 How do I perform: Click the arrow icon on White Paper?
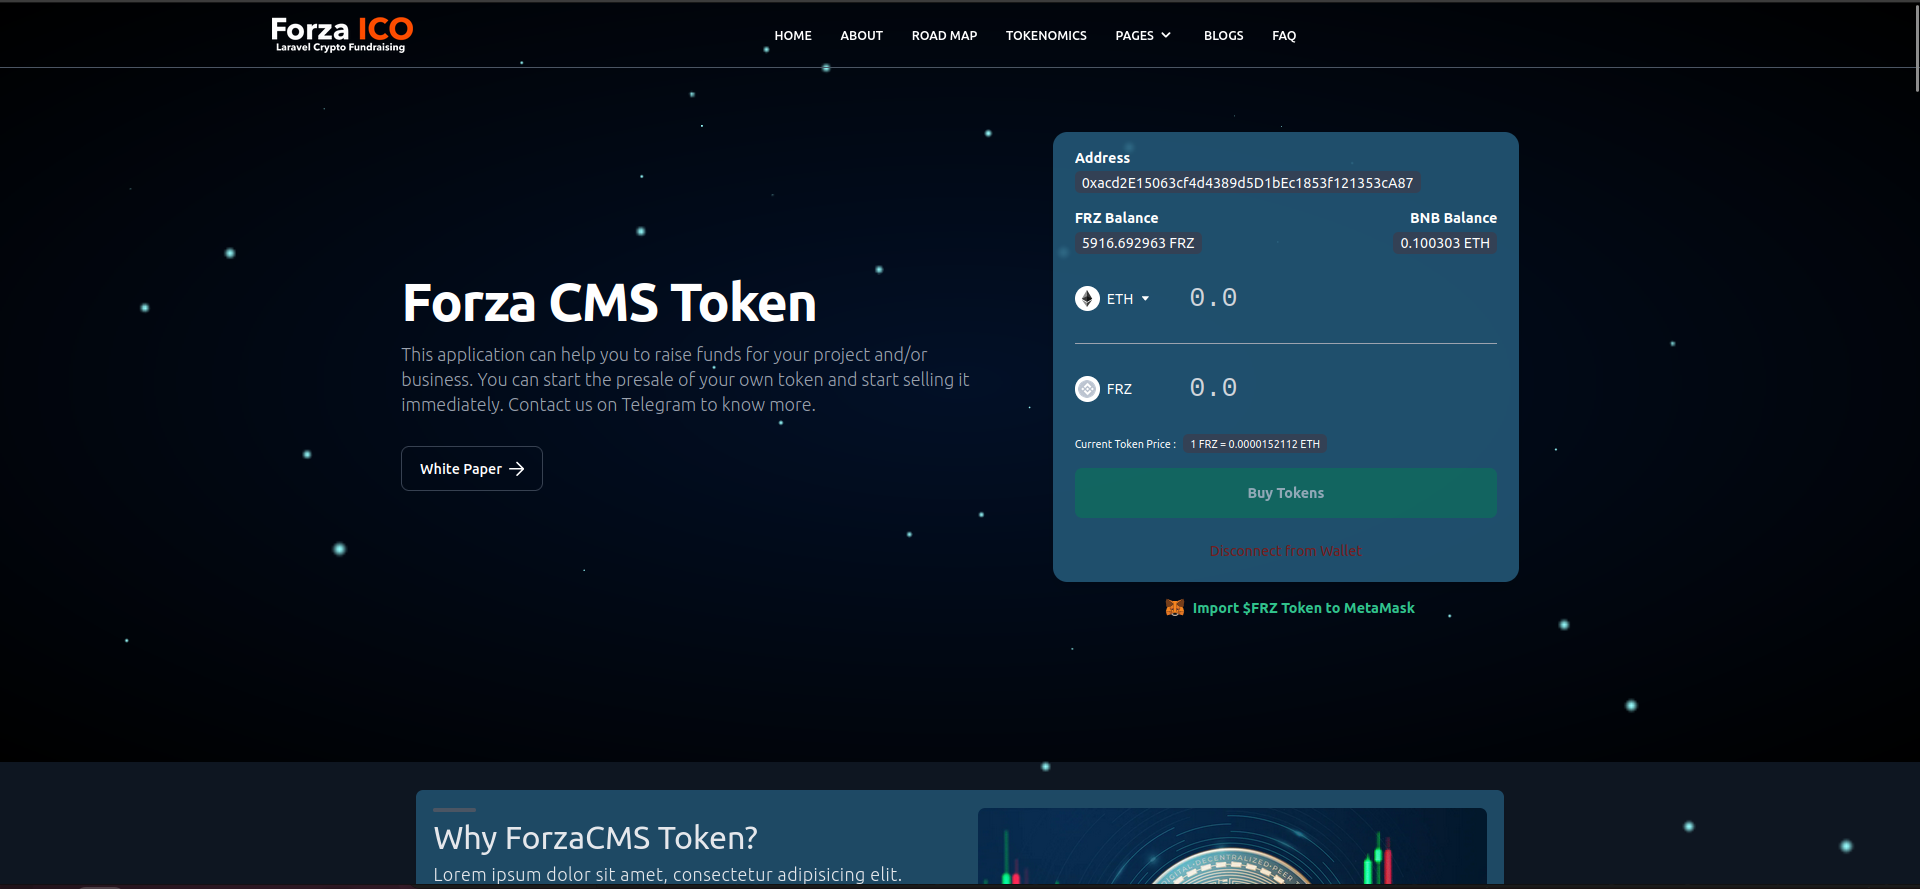(x=517, y=469)
